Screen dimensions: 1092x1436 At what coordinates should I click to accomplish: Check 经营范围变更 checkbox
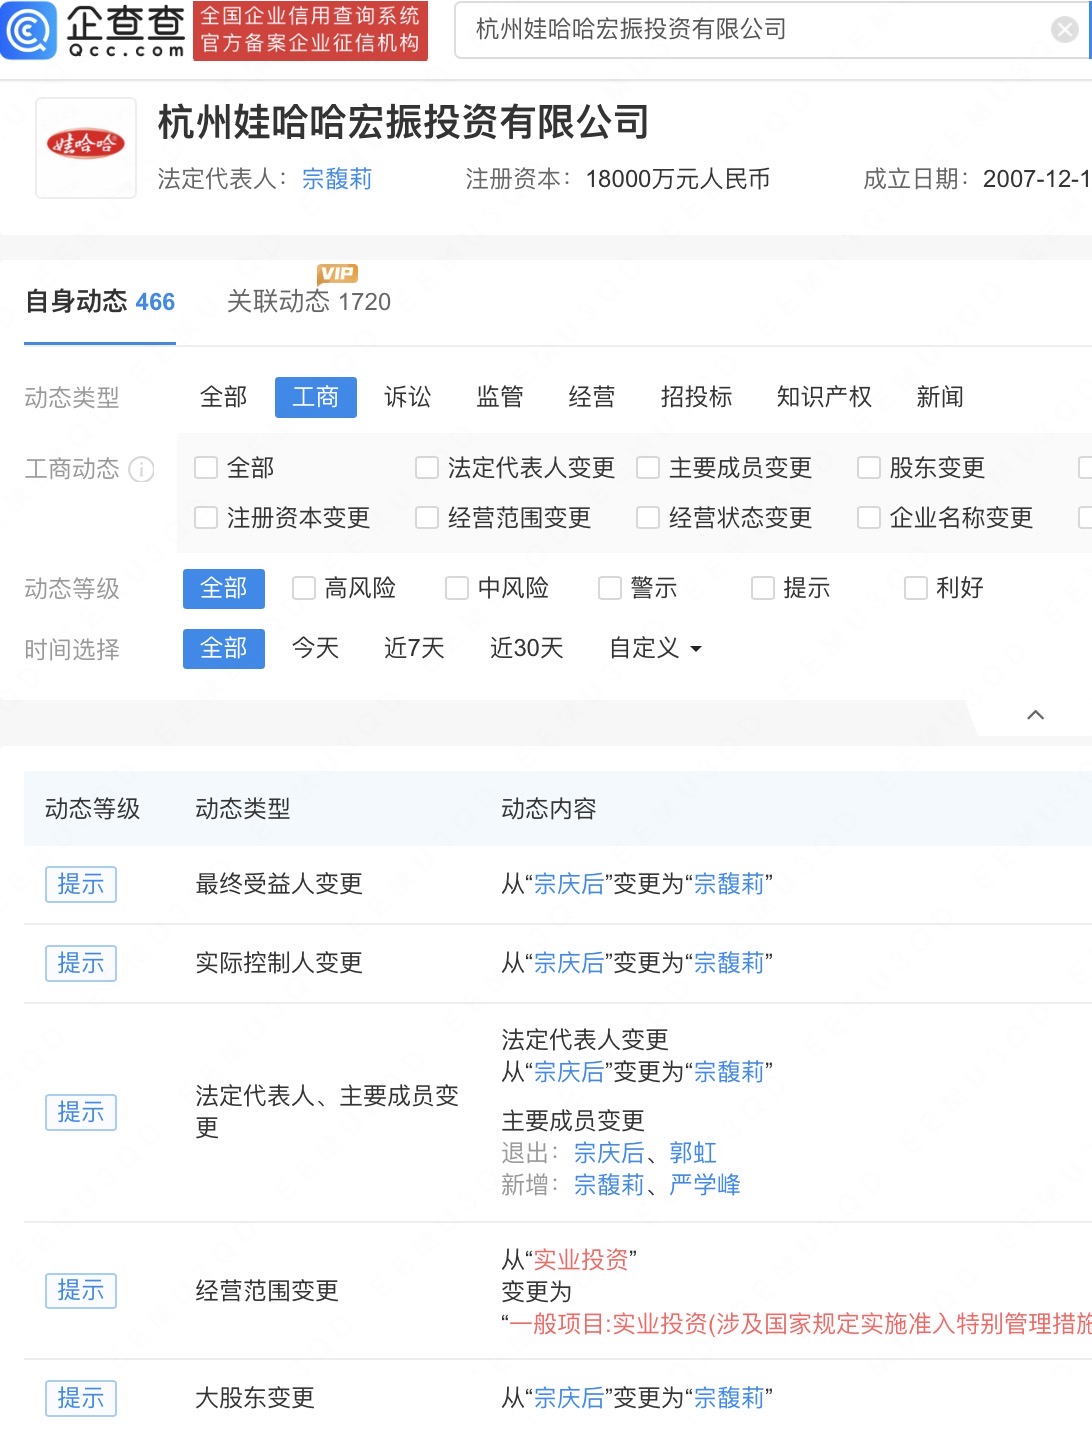coord(427,517)
